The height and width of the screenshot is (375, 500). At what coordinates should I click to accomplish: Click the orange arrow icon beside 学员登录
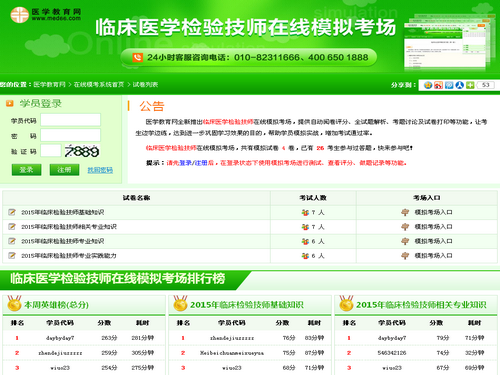click(x=10, y=103)
